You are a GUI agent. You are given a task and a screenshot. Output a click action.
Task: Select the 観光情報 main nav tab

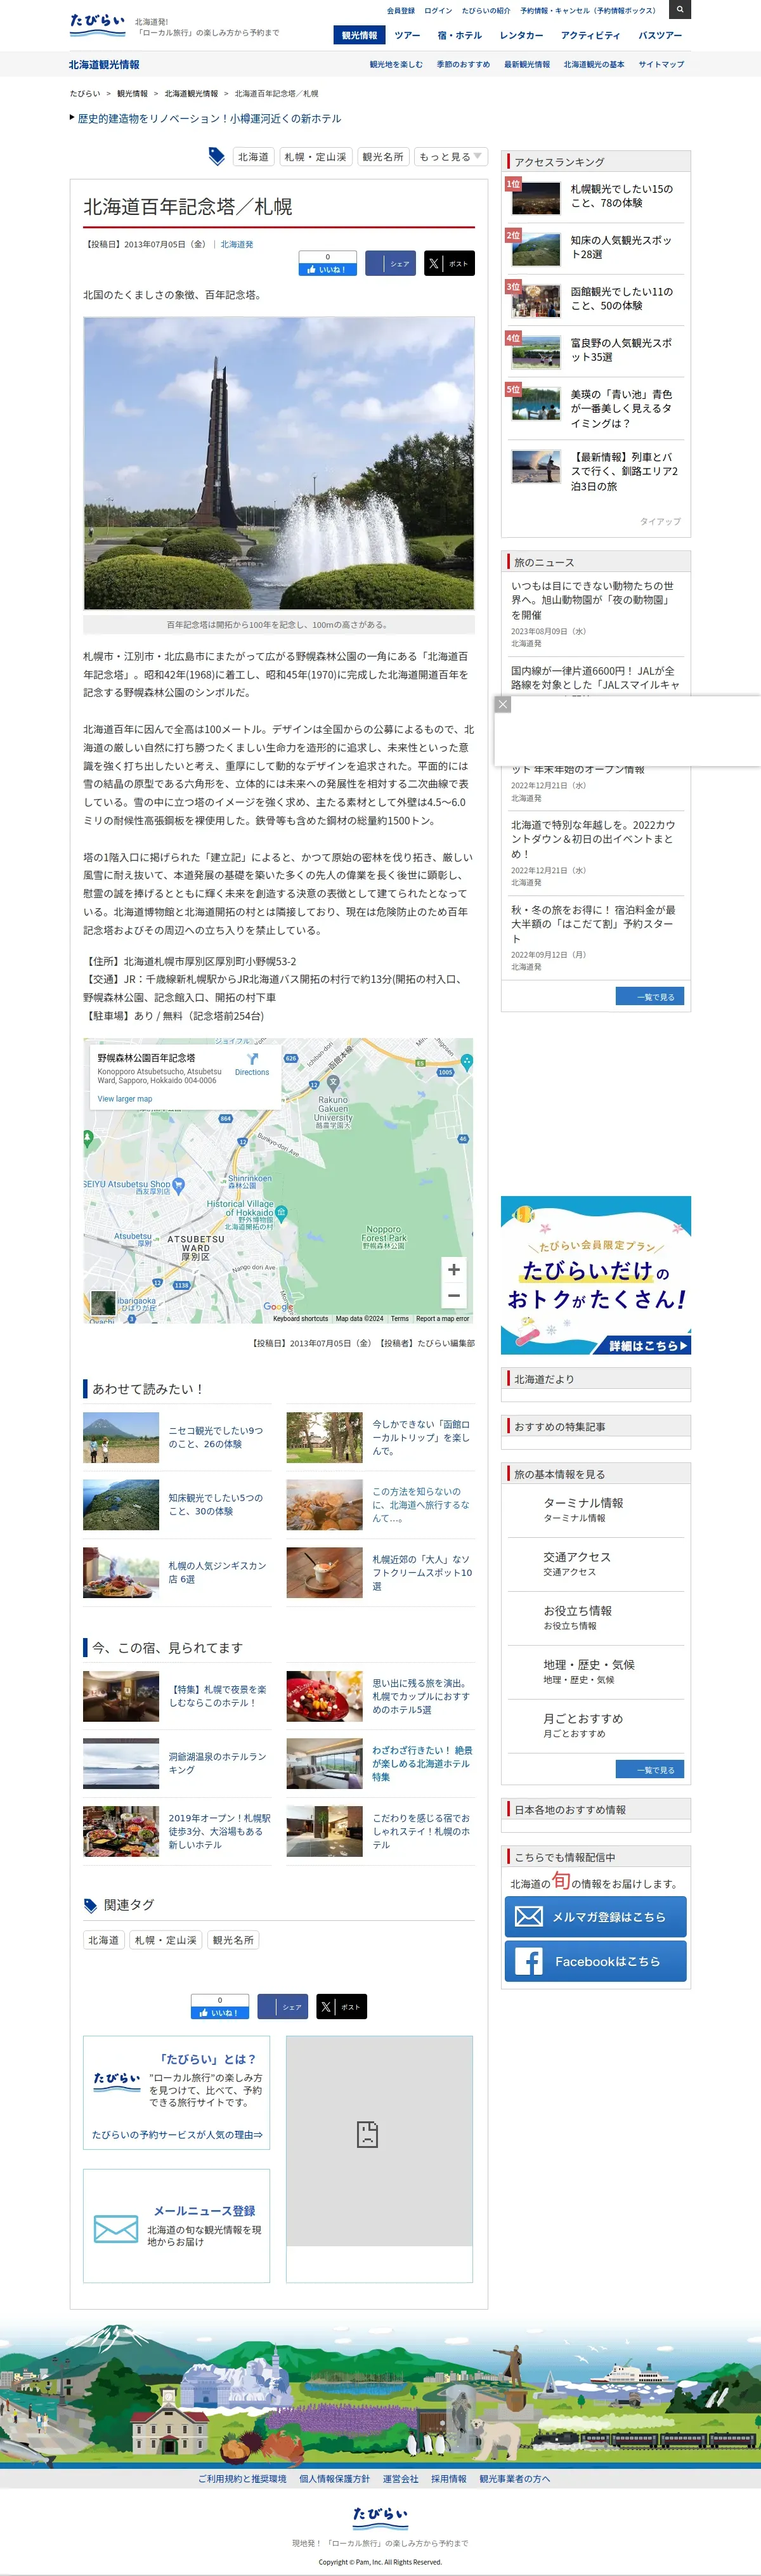pos(359,35)
